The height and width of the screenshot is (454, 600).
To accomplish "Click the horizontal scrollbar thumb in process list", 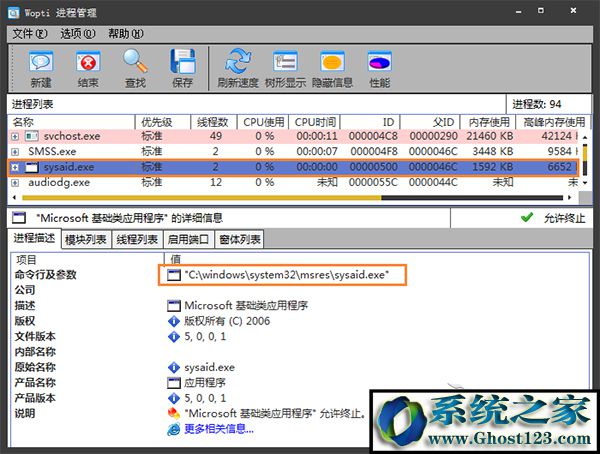I will point(202,198).
